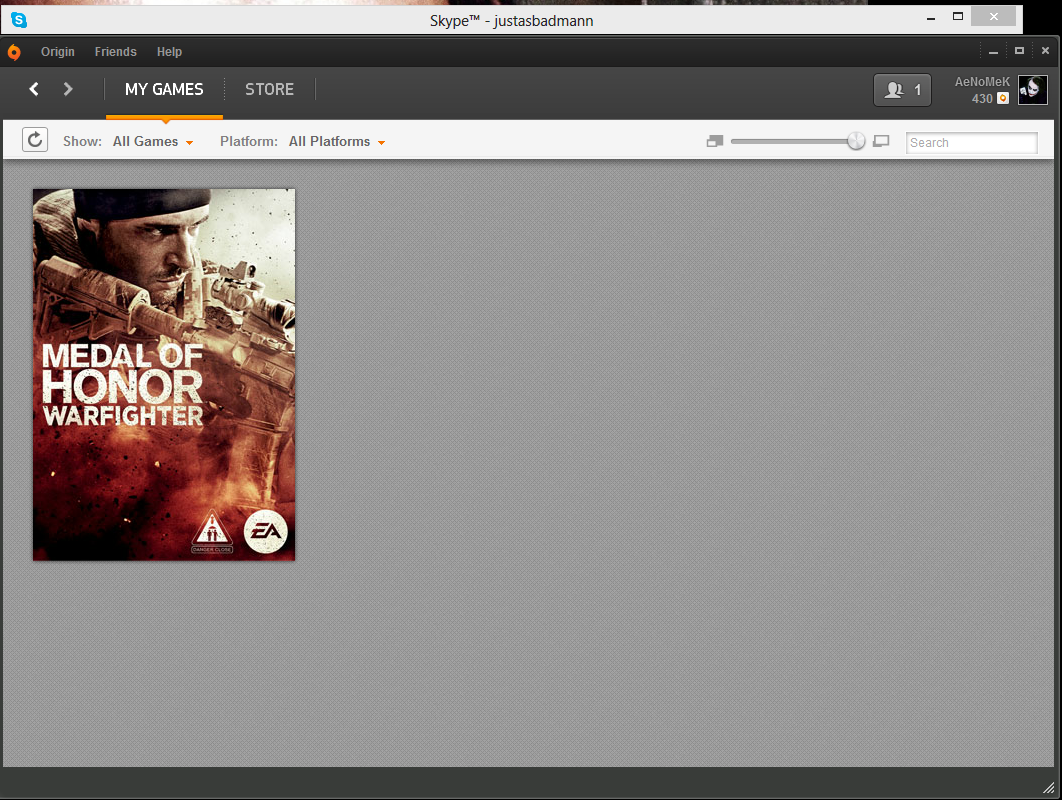This screenshot has height=800, width=1062.
Task: Close the Origin window
Action: pyautogui.click(x=1045, y=51)
